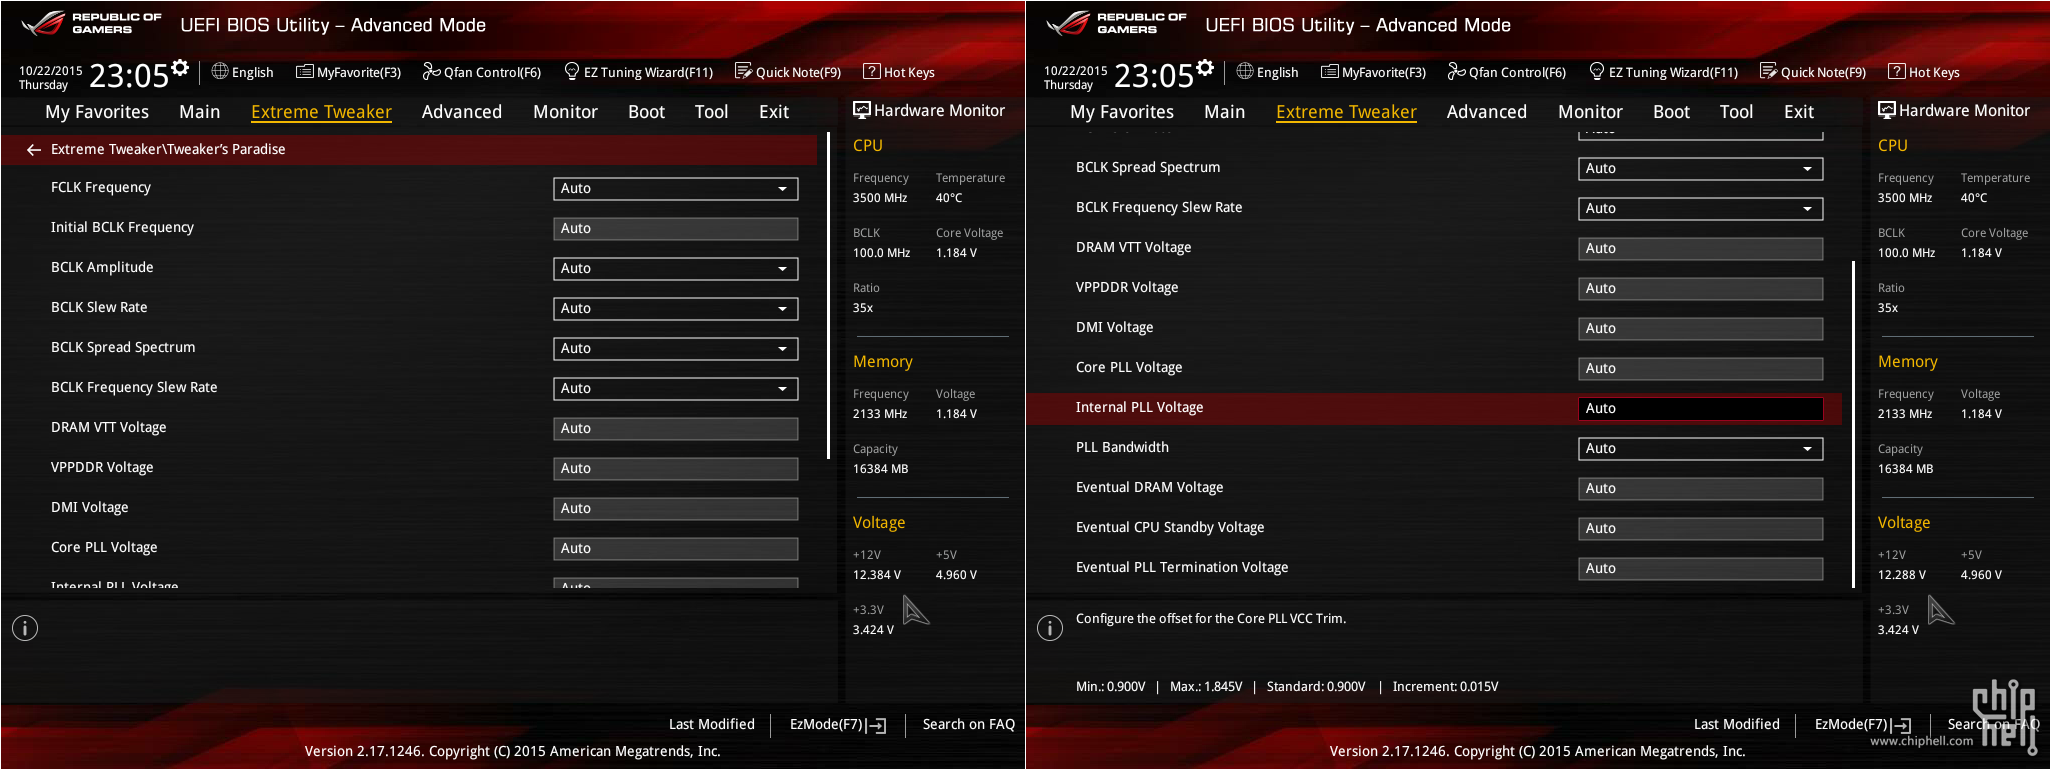Select the PLL Bandwidth row label
The height and width of the screenshot is (770, 2051).
click(1122, 447)
